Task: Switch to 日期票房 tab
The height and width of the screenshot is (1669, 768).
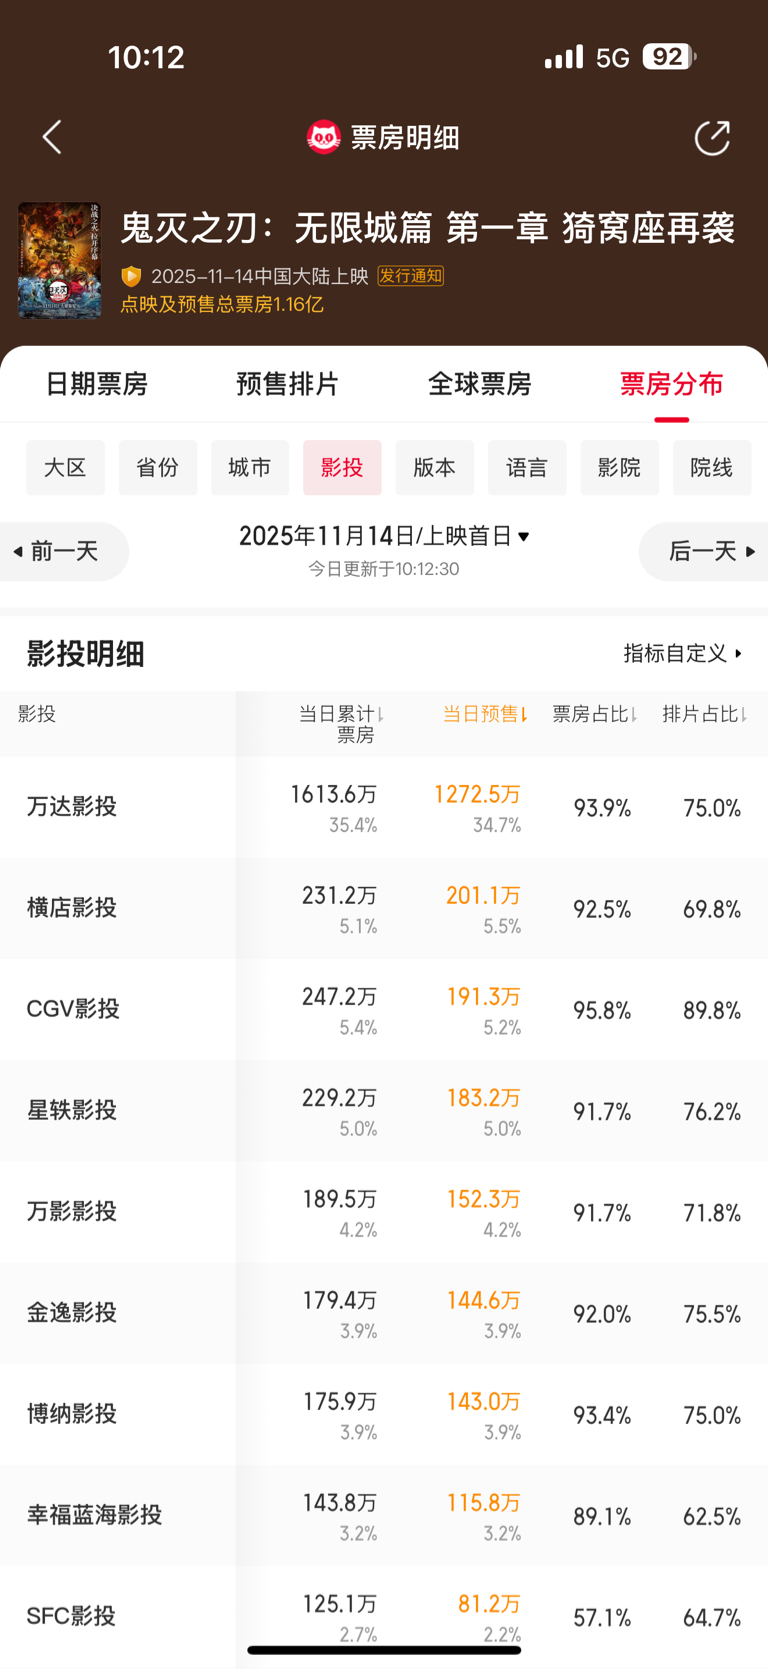Action: (x=97, y=384)
